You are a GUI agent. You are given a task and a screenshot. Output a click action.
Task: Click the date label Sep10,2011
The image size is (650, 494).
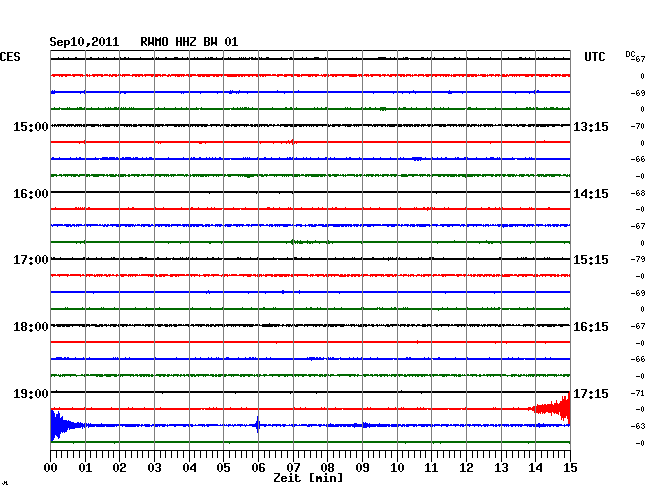(84, 42)
